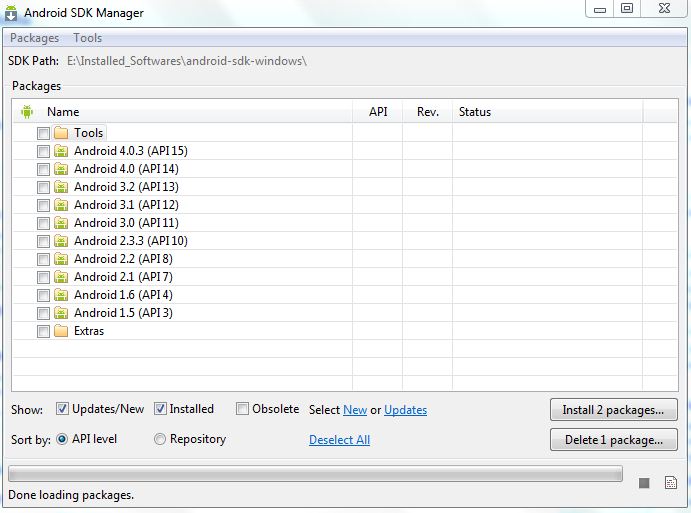Open the SDK Manager log icon
The image size is (691, 513).
(670, 483)
